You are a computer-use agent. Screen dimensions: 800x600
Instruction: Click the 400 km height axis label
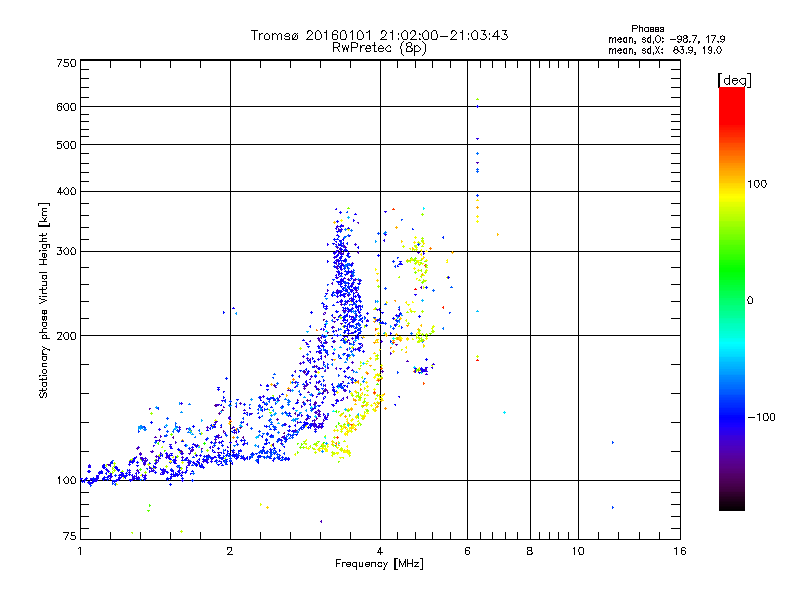(x=66, y=192)
